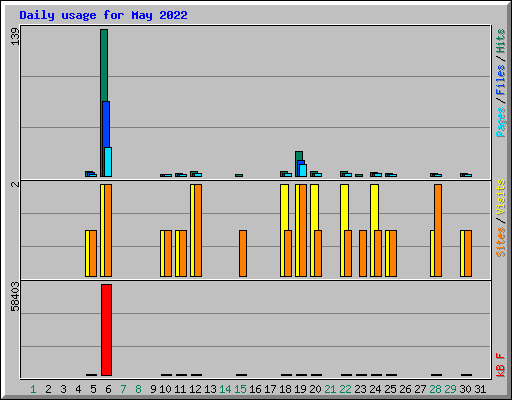Screen dimensions: 512x400
Task: Click the 'Daily usage for May 2022' title
Action: (x=103, y=15)
